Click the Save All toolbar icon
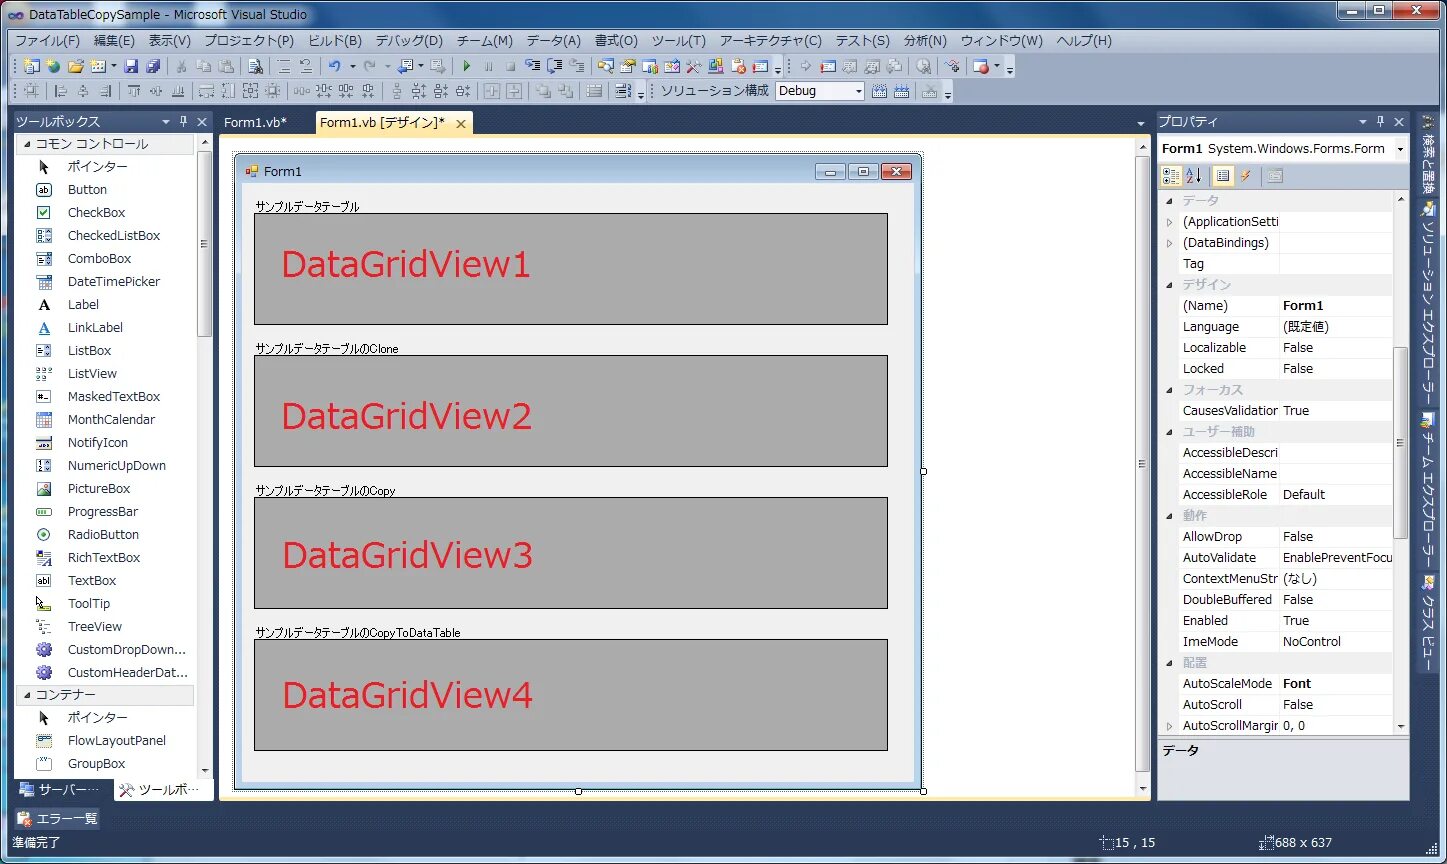The height and width of the screenshot is (864, 1447). [x=152, y=66]
